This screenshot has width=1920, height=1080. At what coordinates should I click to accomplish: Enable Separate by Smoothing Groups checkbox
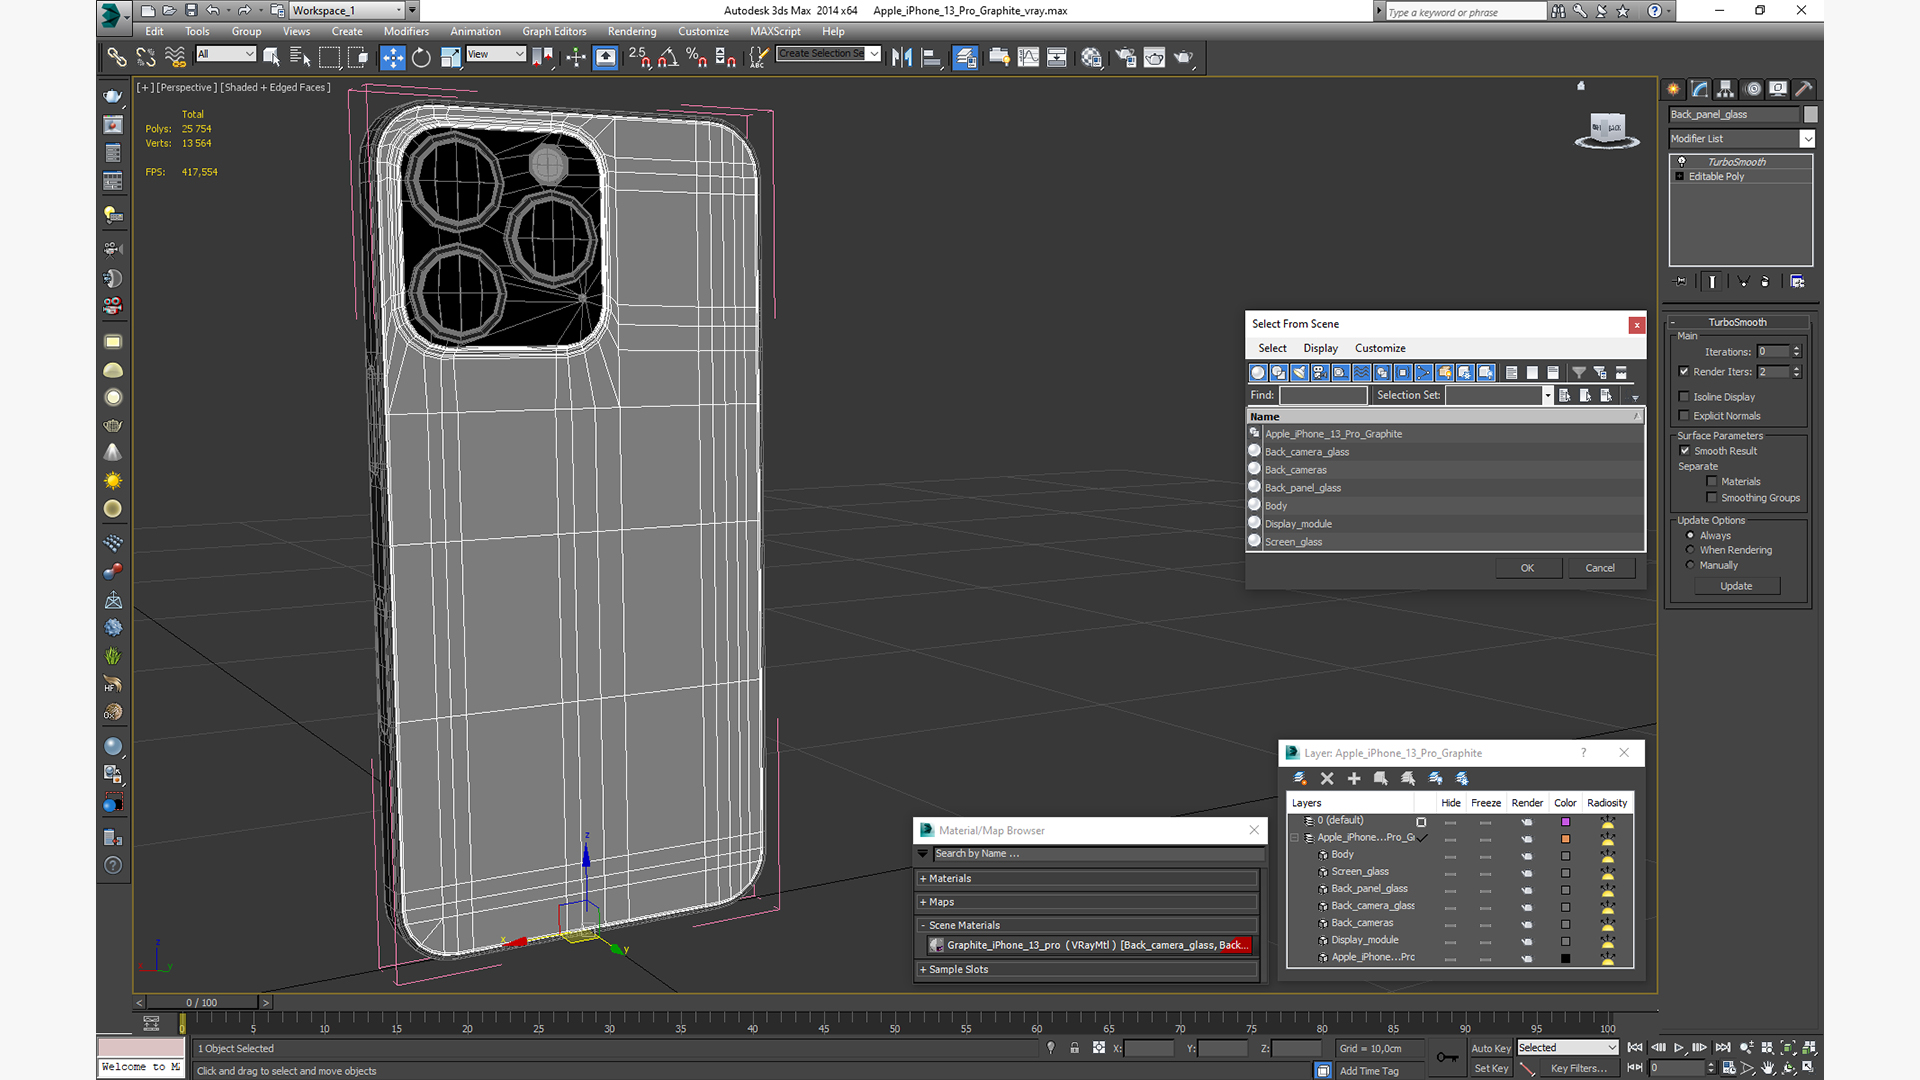pyautogui.click(x=1712, y=498)
